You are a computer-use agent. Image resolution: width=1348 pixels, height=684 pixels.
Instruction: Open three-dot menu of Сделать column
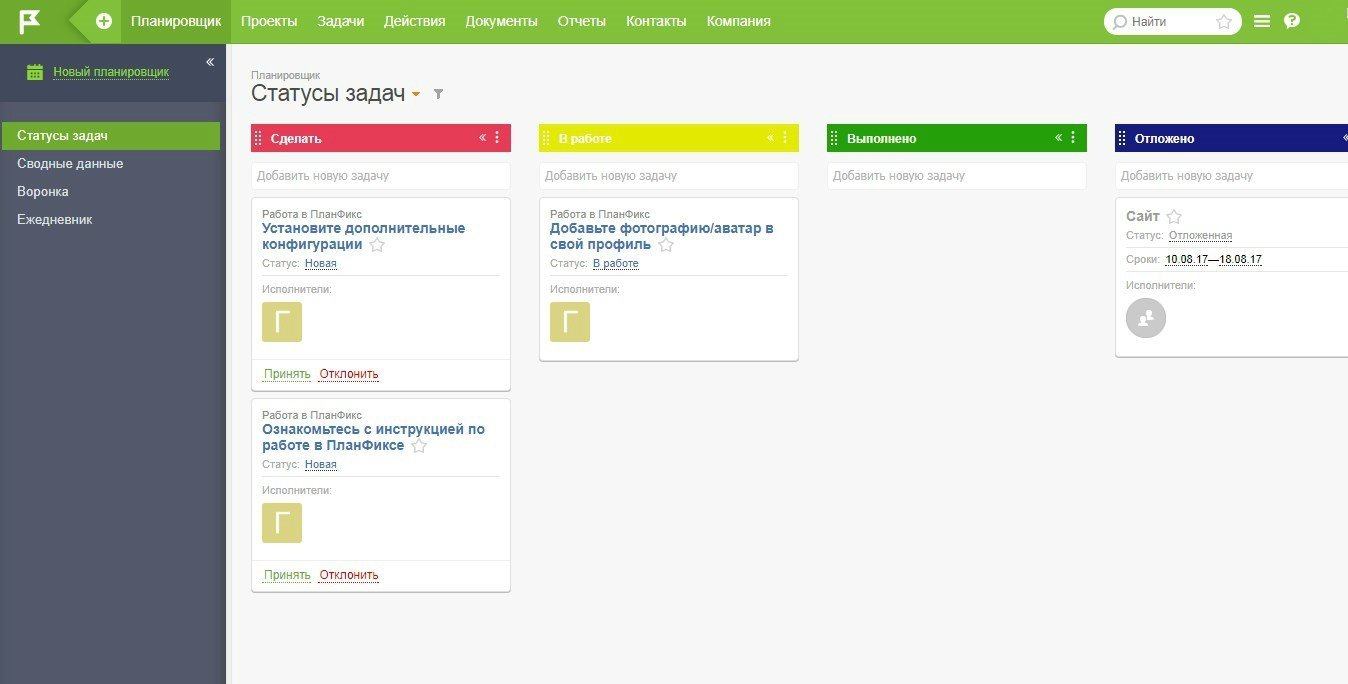point(497,138)
